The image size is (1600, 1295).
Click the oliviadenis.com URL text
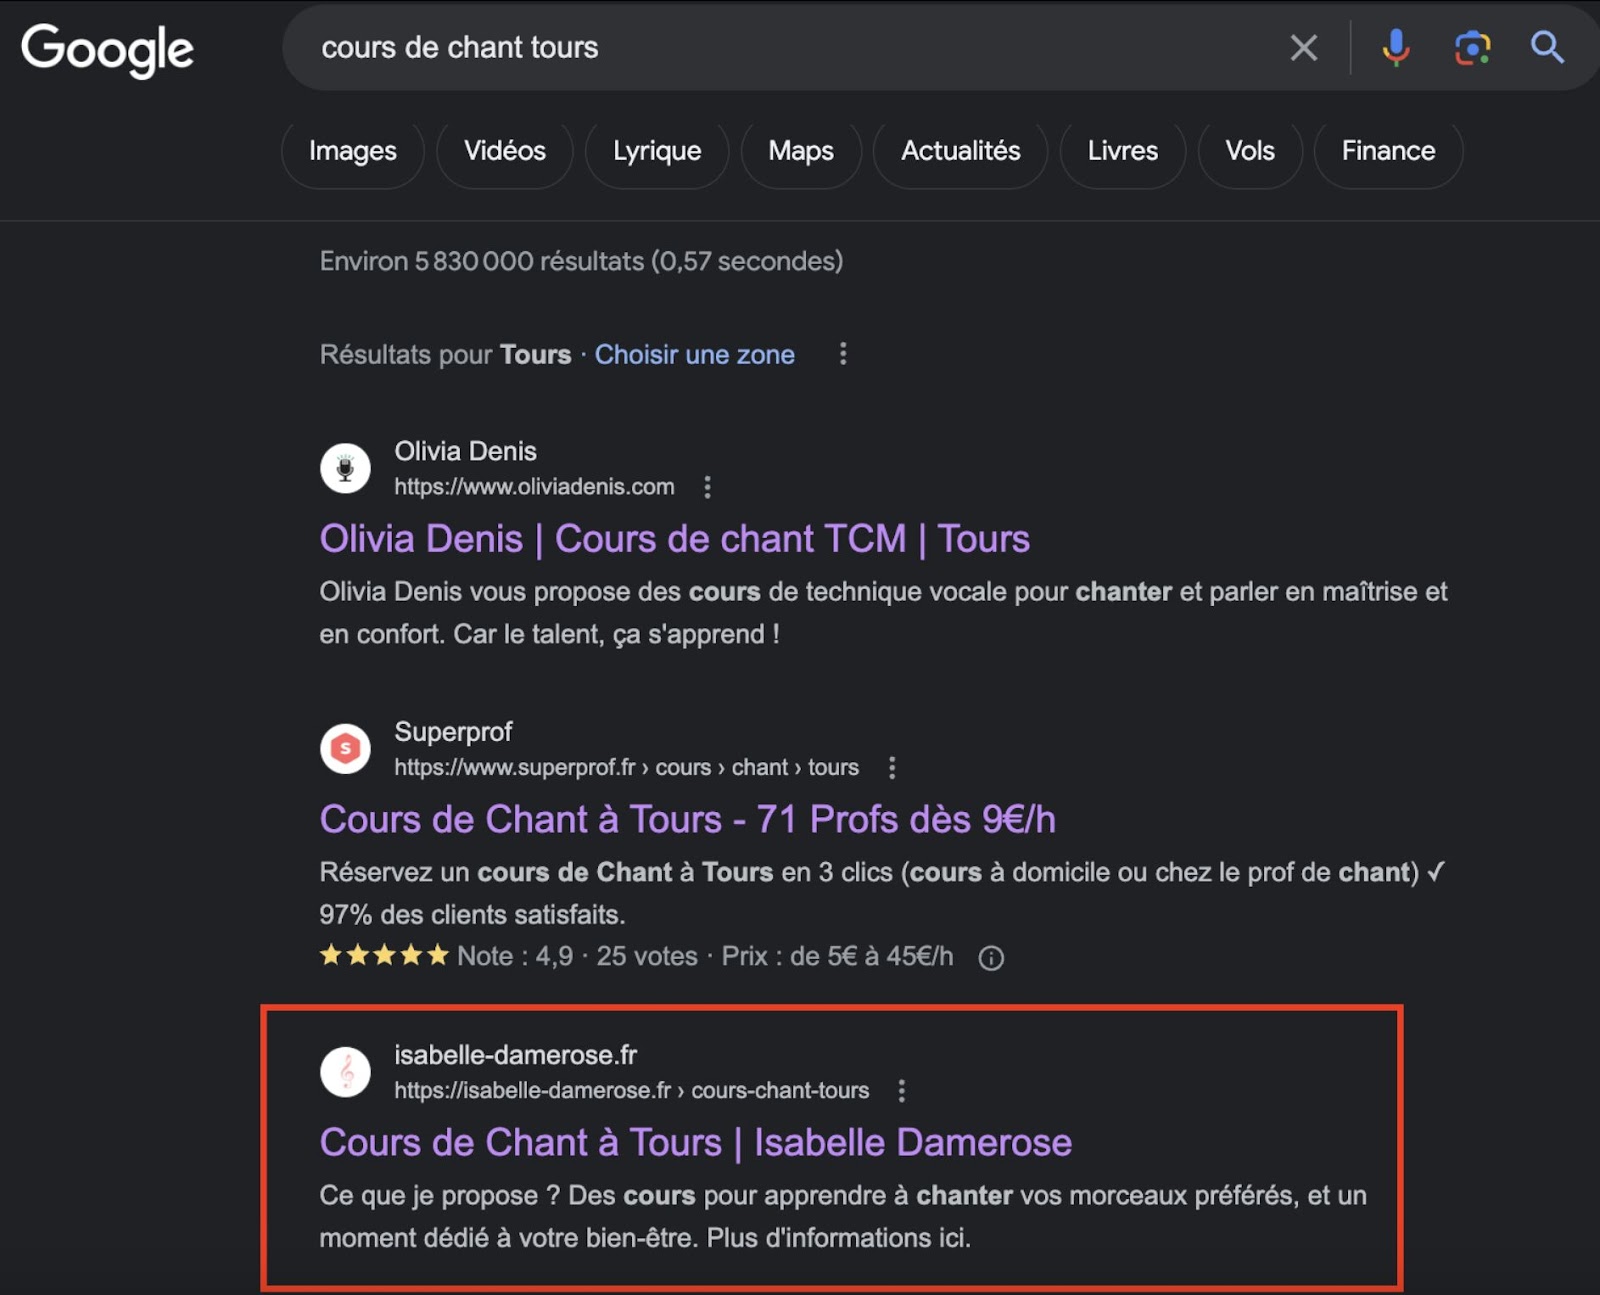534,487
